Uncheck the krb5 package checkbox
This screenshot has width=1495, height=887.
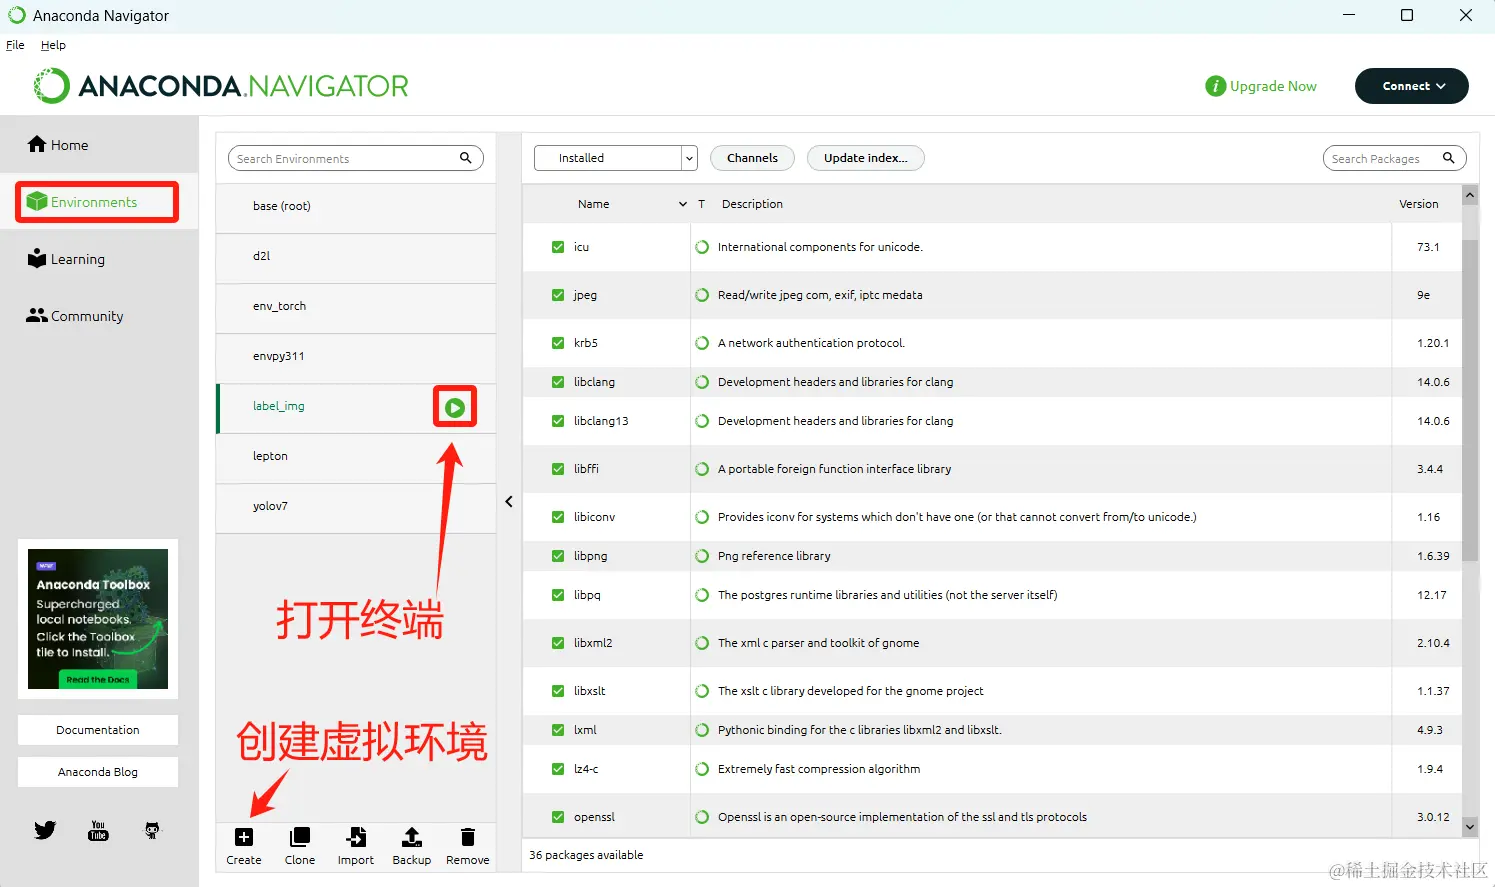(x=558, y=343)
